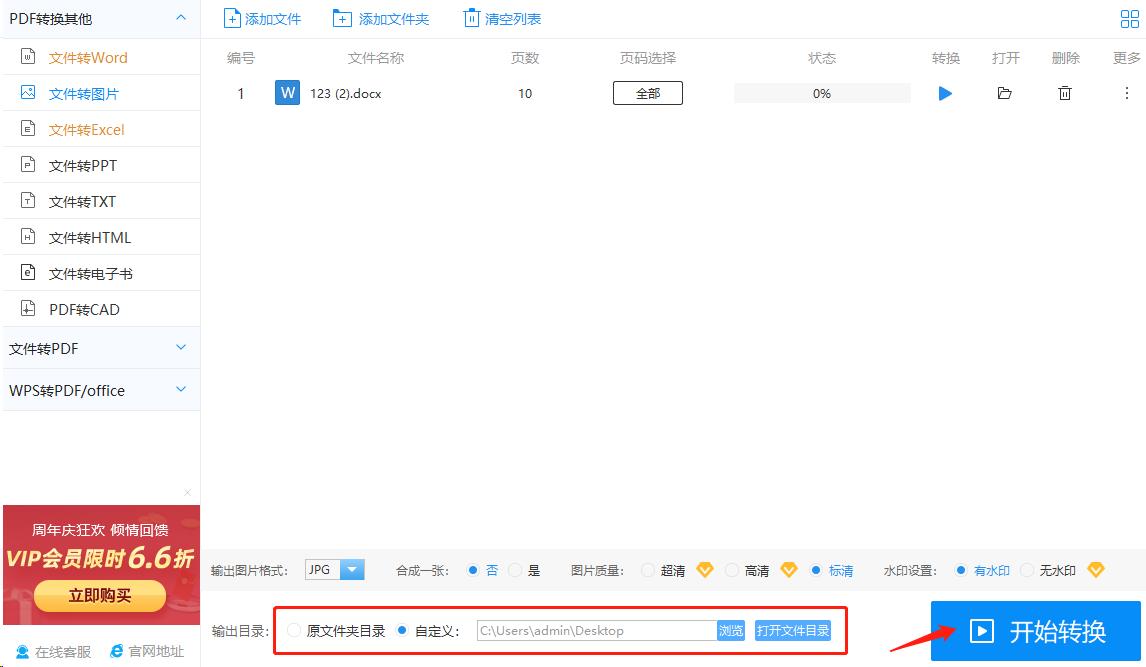Open the file location folder icon for 123 (2).docx

point(1004,92)
